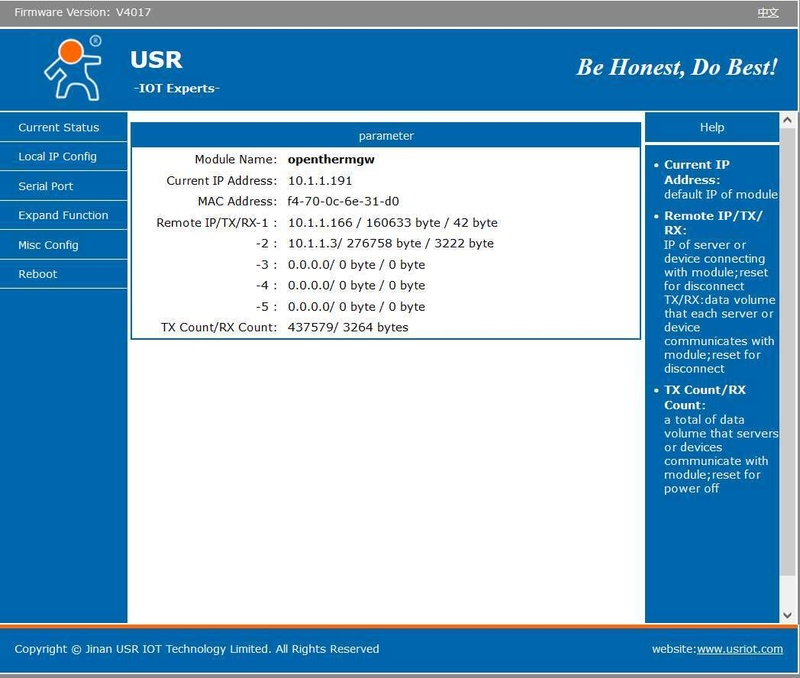800x678 pixels.
Task: Click the scrollbar down arrow
Action: coord(787,615)
